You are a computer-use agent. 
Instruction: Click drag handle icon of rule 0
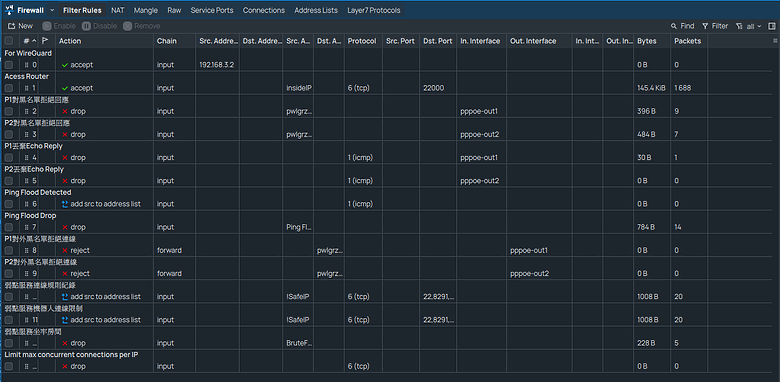(27, 65)
